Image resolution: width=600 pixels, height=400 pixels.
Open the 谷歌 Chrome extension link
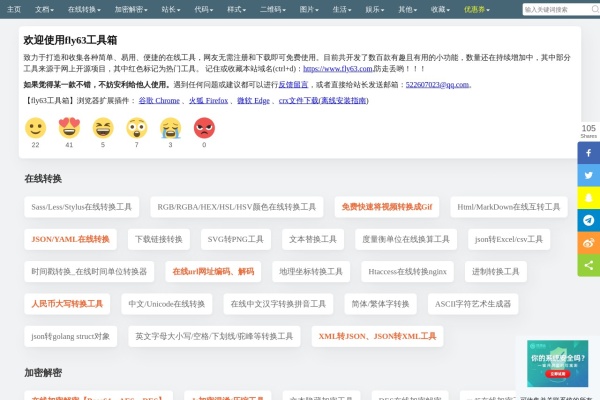click(x=160, y=101)
